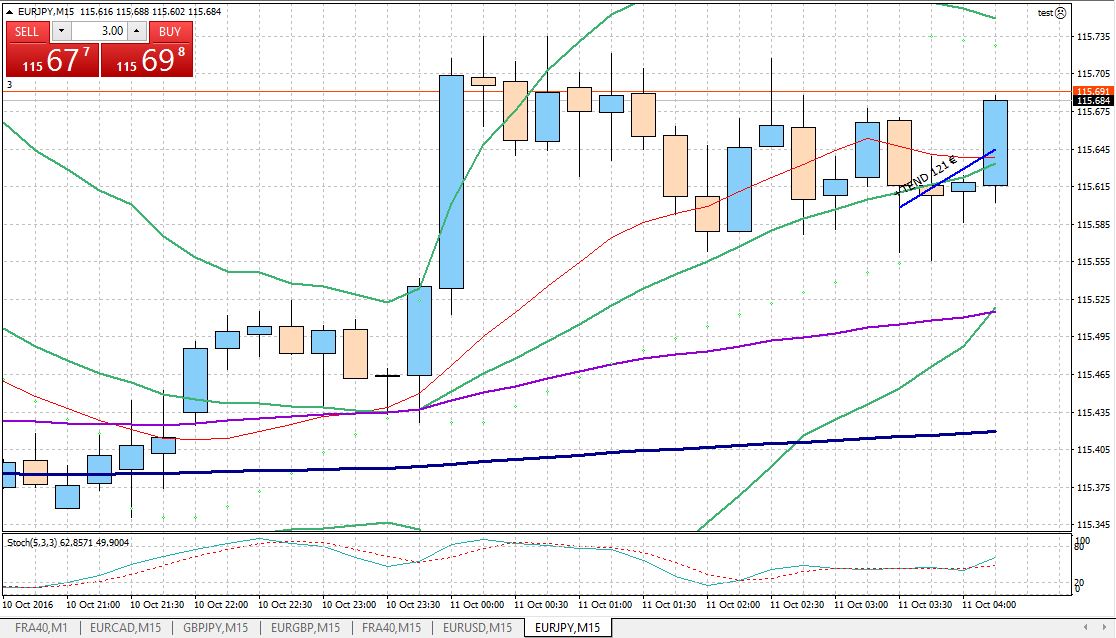Click the BUY button

click(x=170, y=31)
